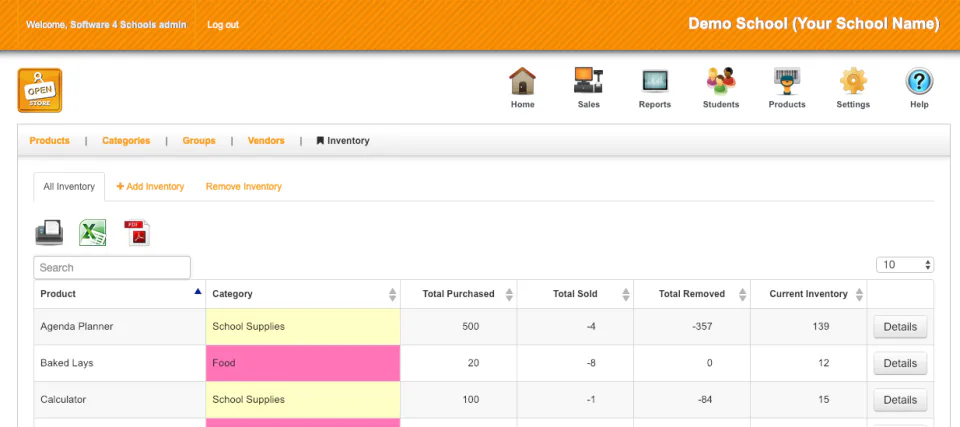Sort by Total Sold arrows
Screen dimensions: 960x427
pyautogui.click(x=626, y=294)
